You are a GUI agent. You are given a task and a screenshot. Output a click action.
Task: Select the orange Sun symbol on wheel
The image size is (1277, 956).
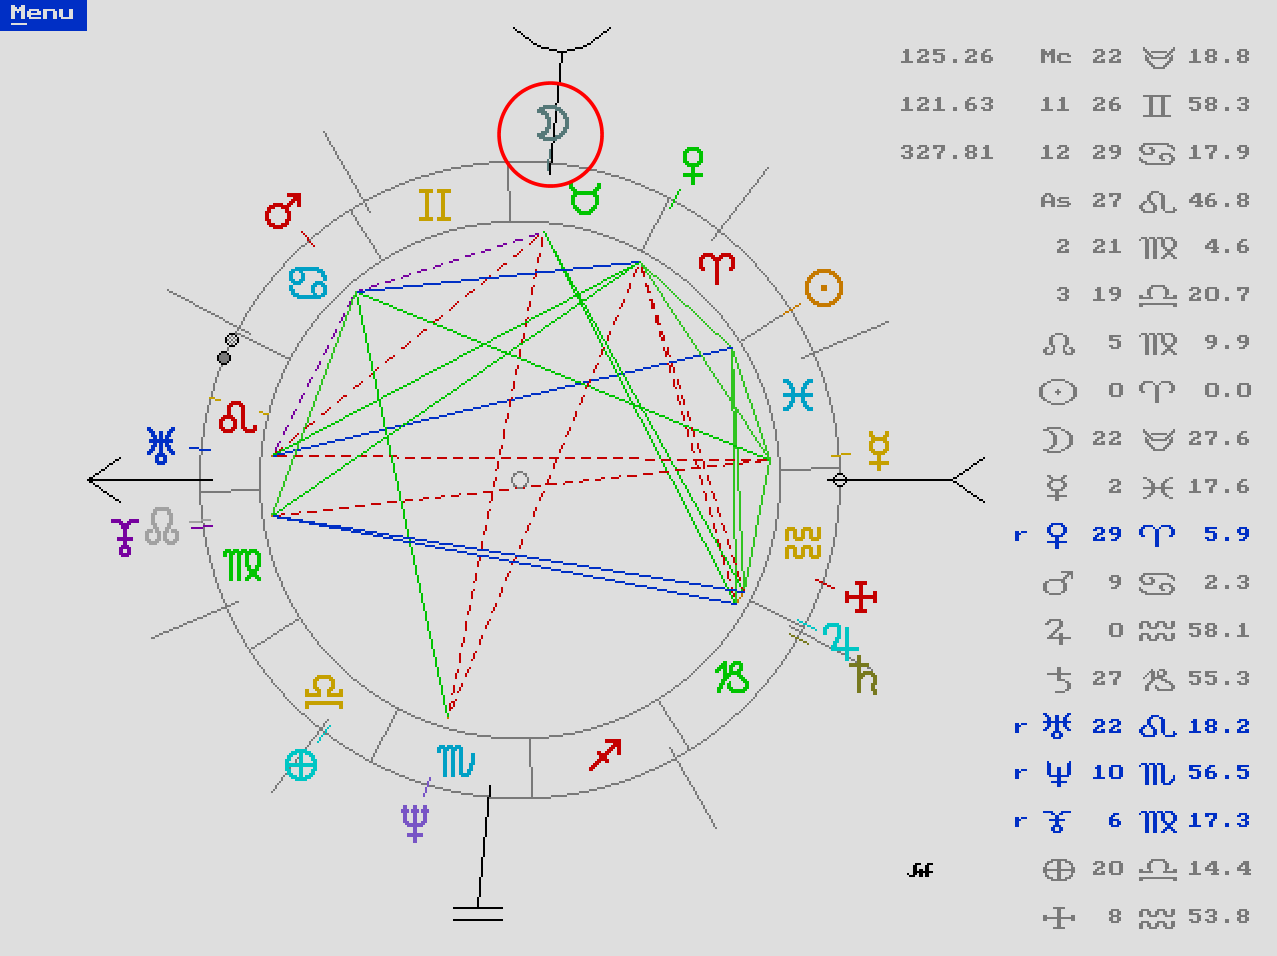pos(823,288)
